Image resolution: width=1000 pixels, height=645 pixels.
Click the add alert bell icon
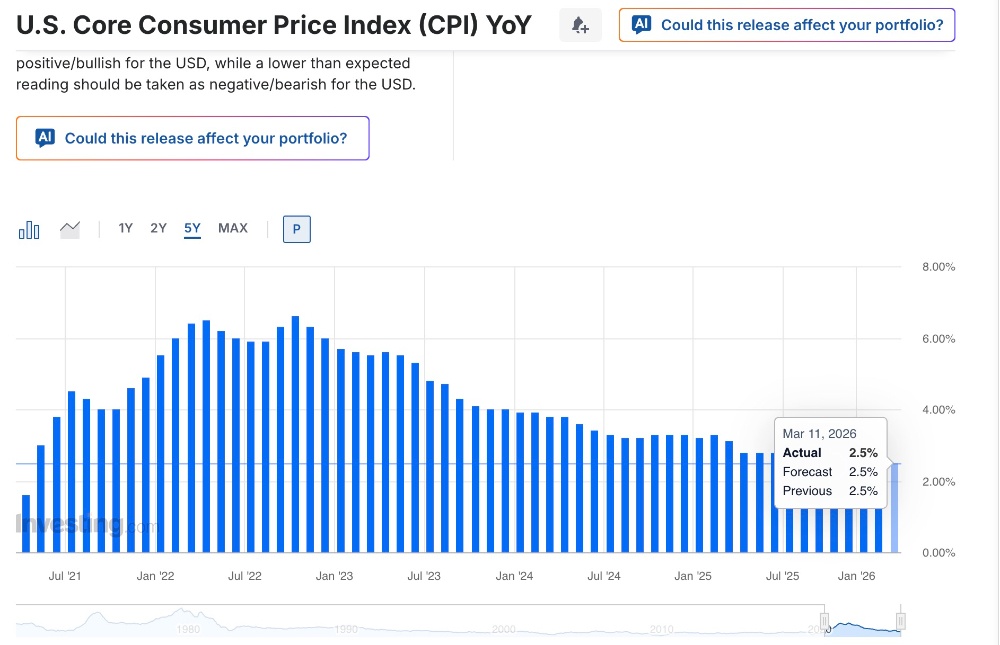(580, 25)
